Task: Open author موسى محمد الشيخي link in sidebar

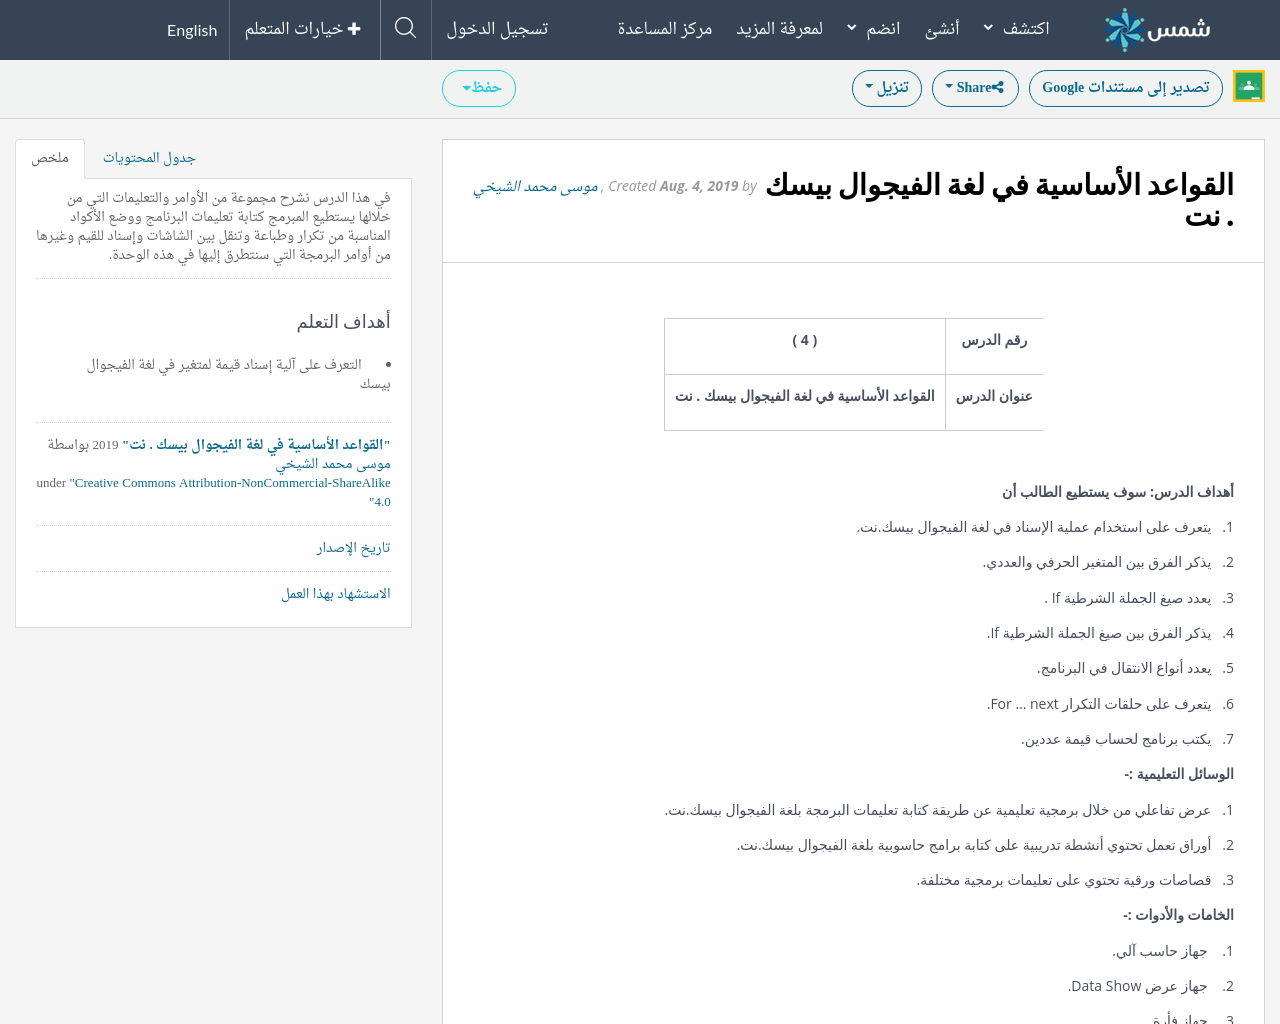Action: point(333,464)
